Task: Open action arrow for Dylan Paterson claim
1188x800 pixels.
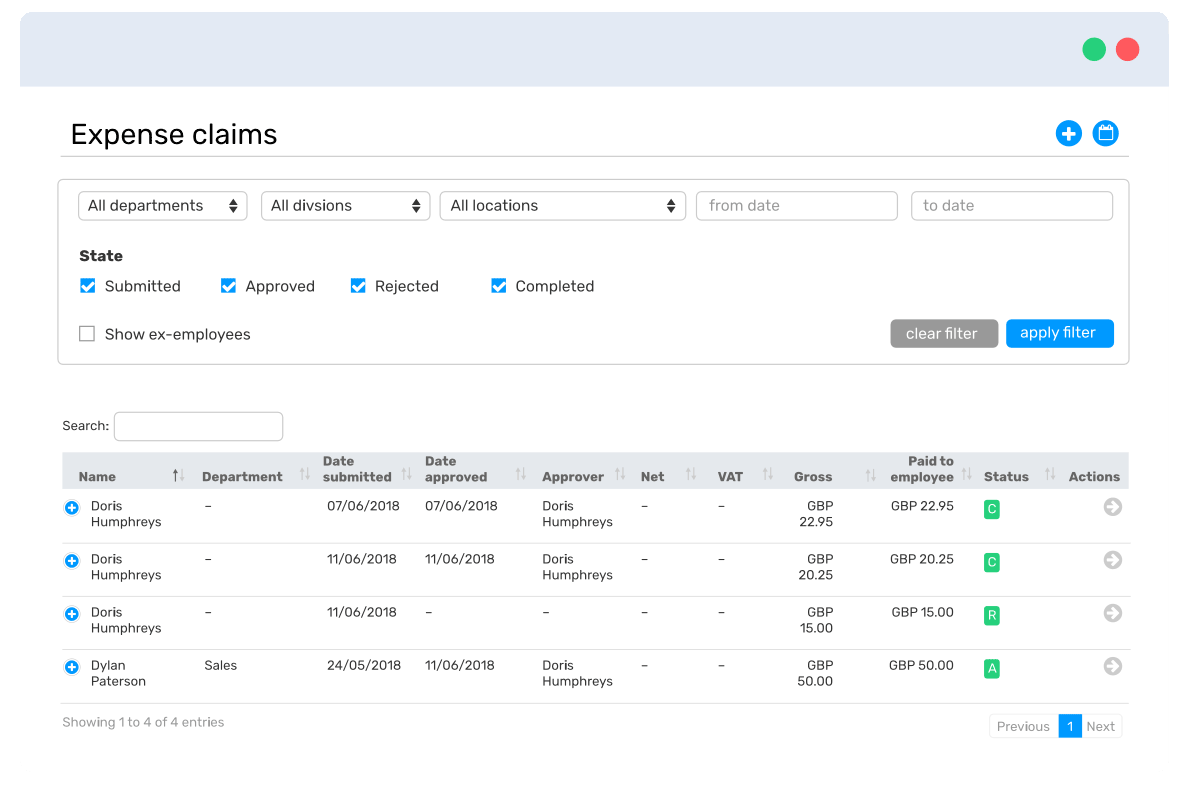Action: tap(1112, 666)
